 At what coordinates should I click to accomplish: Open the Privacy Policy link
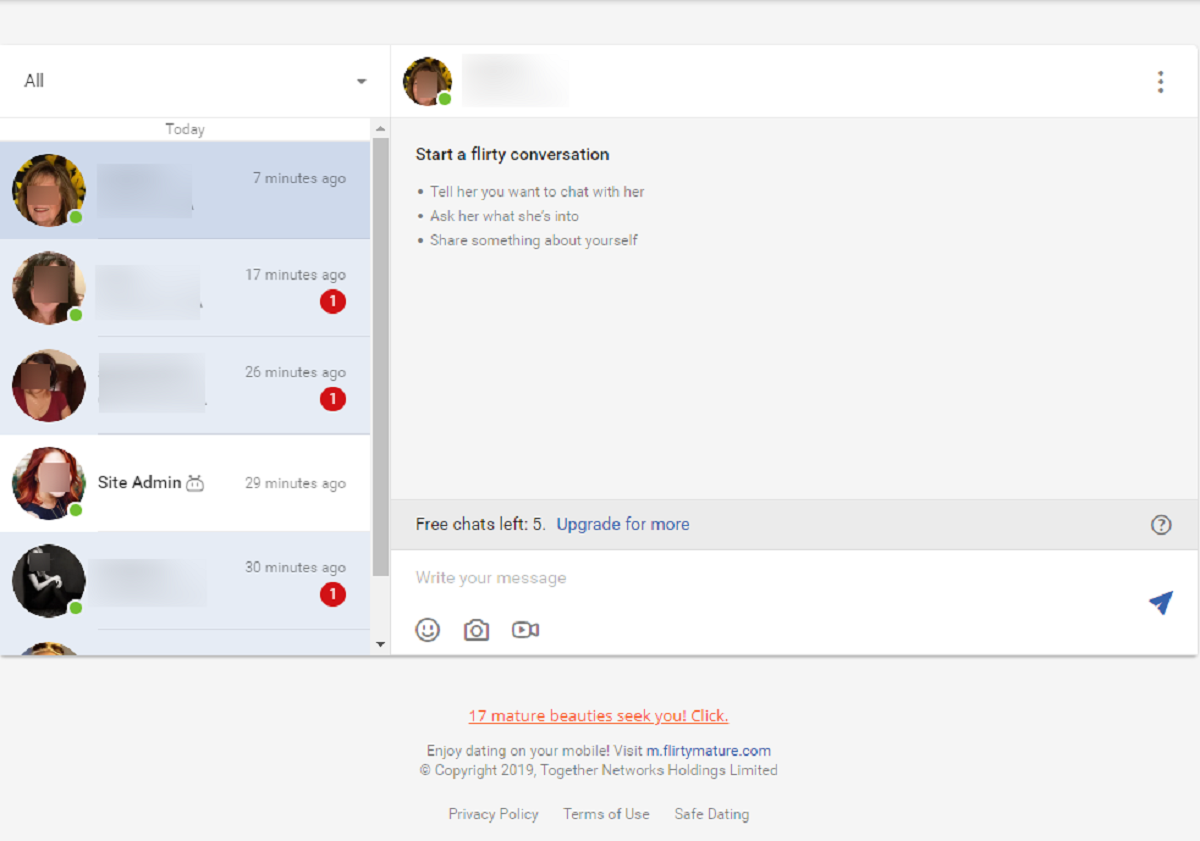(493, 814)
